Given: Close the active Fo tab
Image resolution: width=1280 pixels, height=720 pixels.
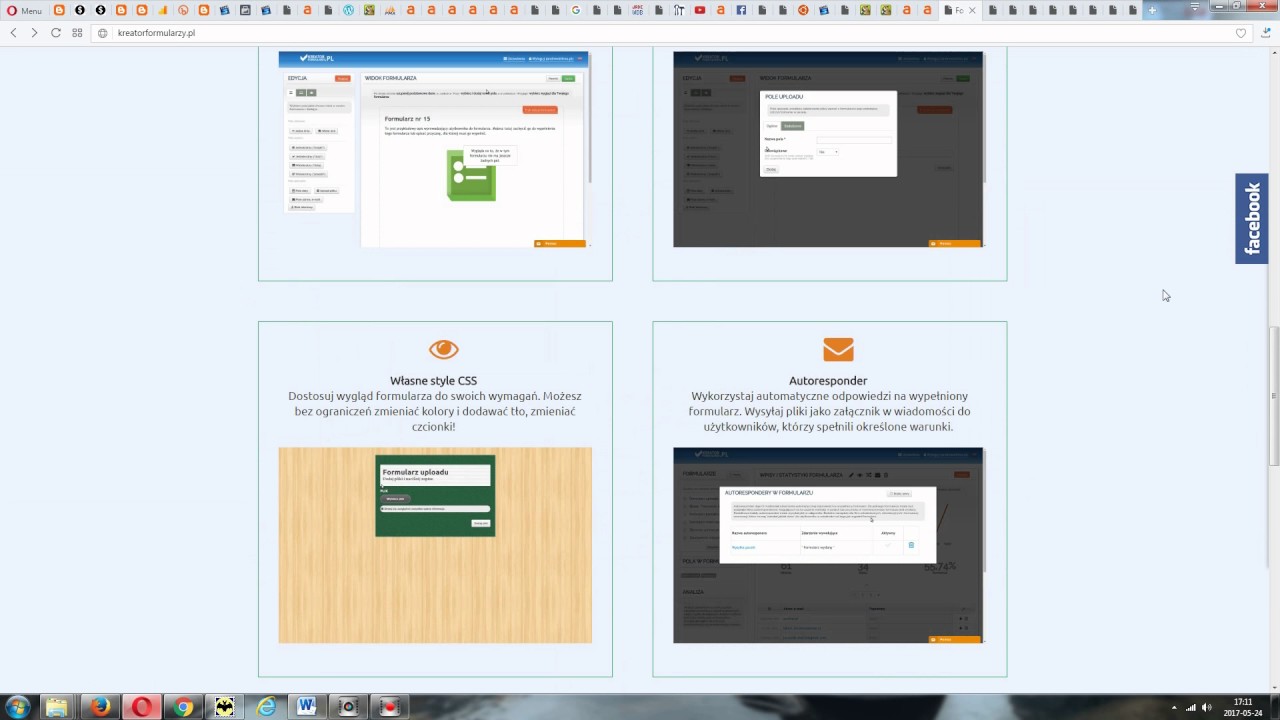Looking at the screenshot, I should (972, 10).
